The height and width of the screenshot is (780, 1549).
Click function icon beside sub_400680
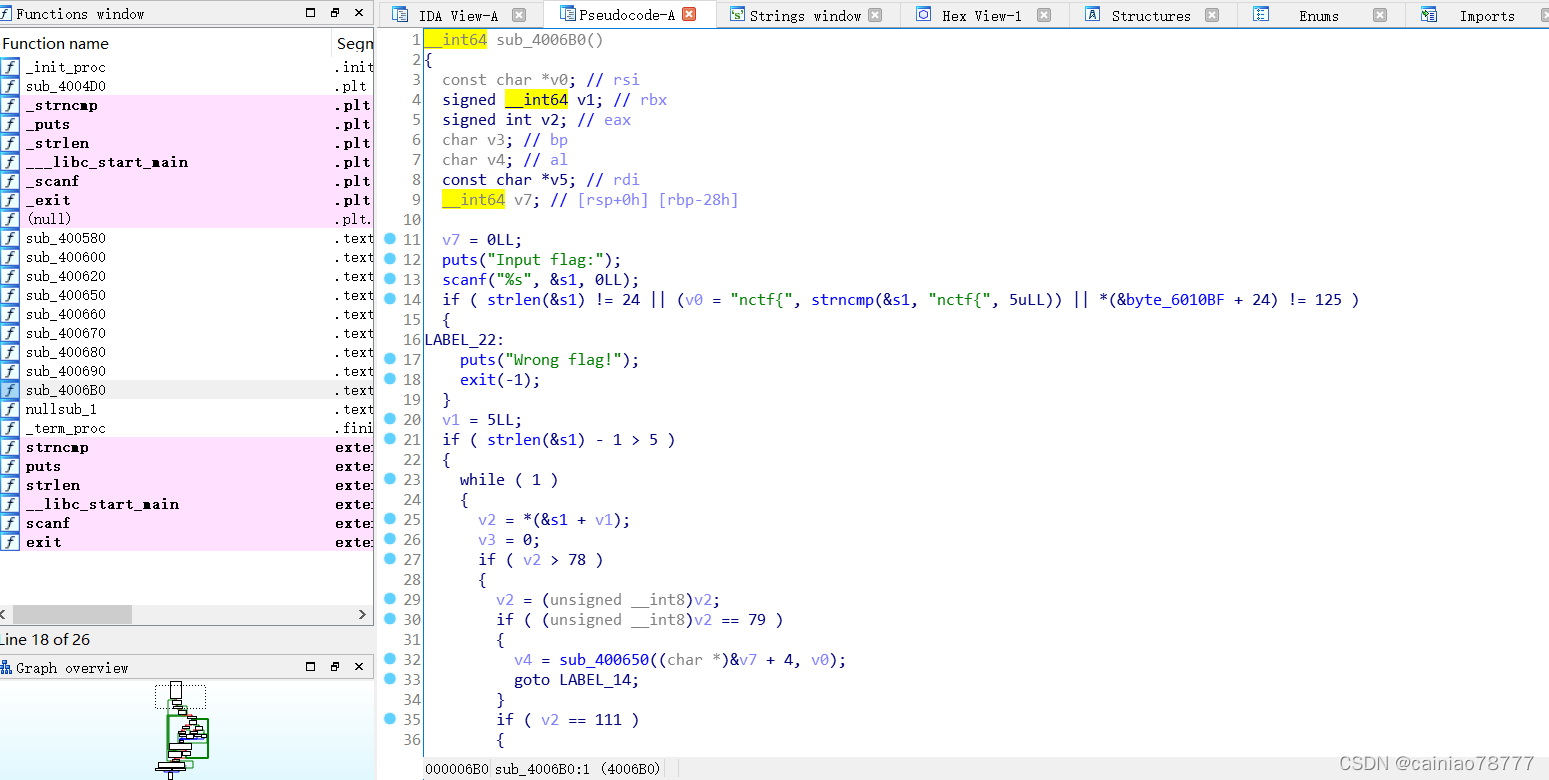[10, 352]
